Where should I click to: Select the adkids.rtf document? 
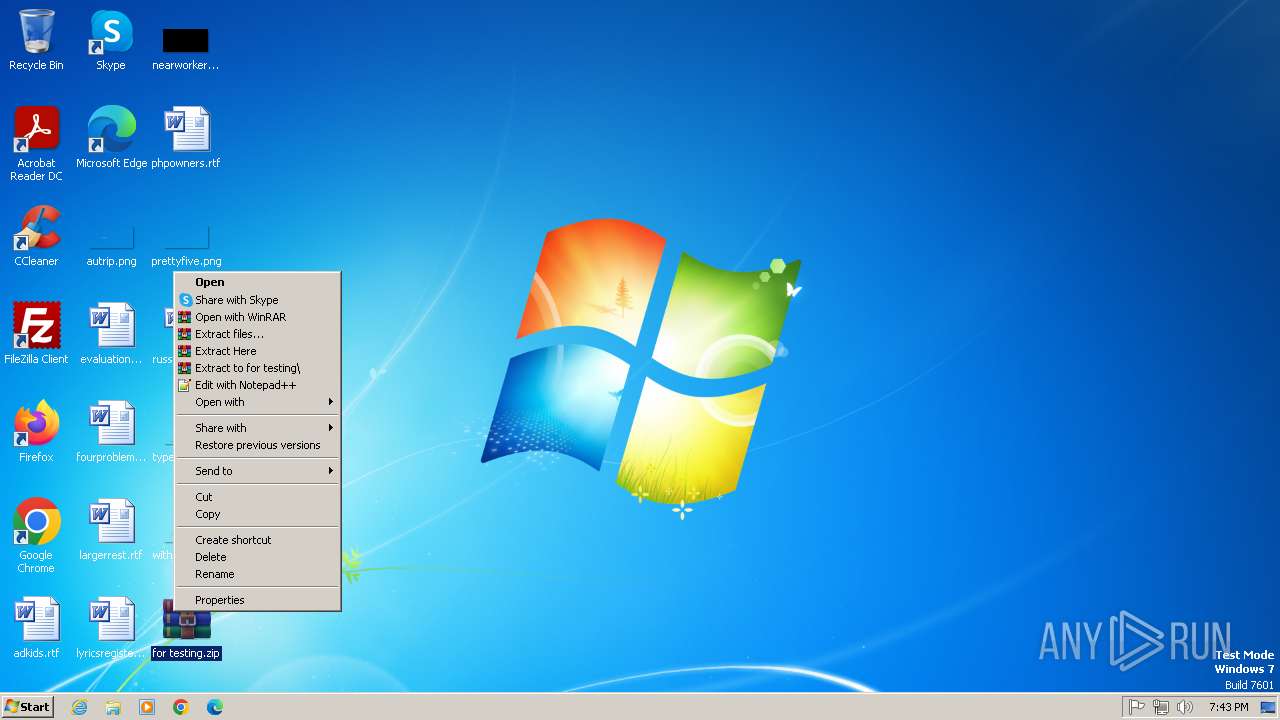click(x=36, y=627)
